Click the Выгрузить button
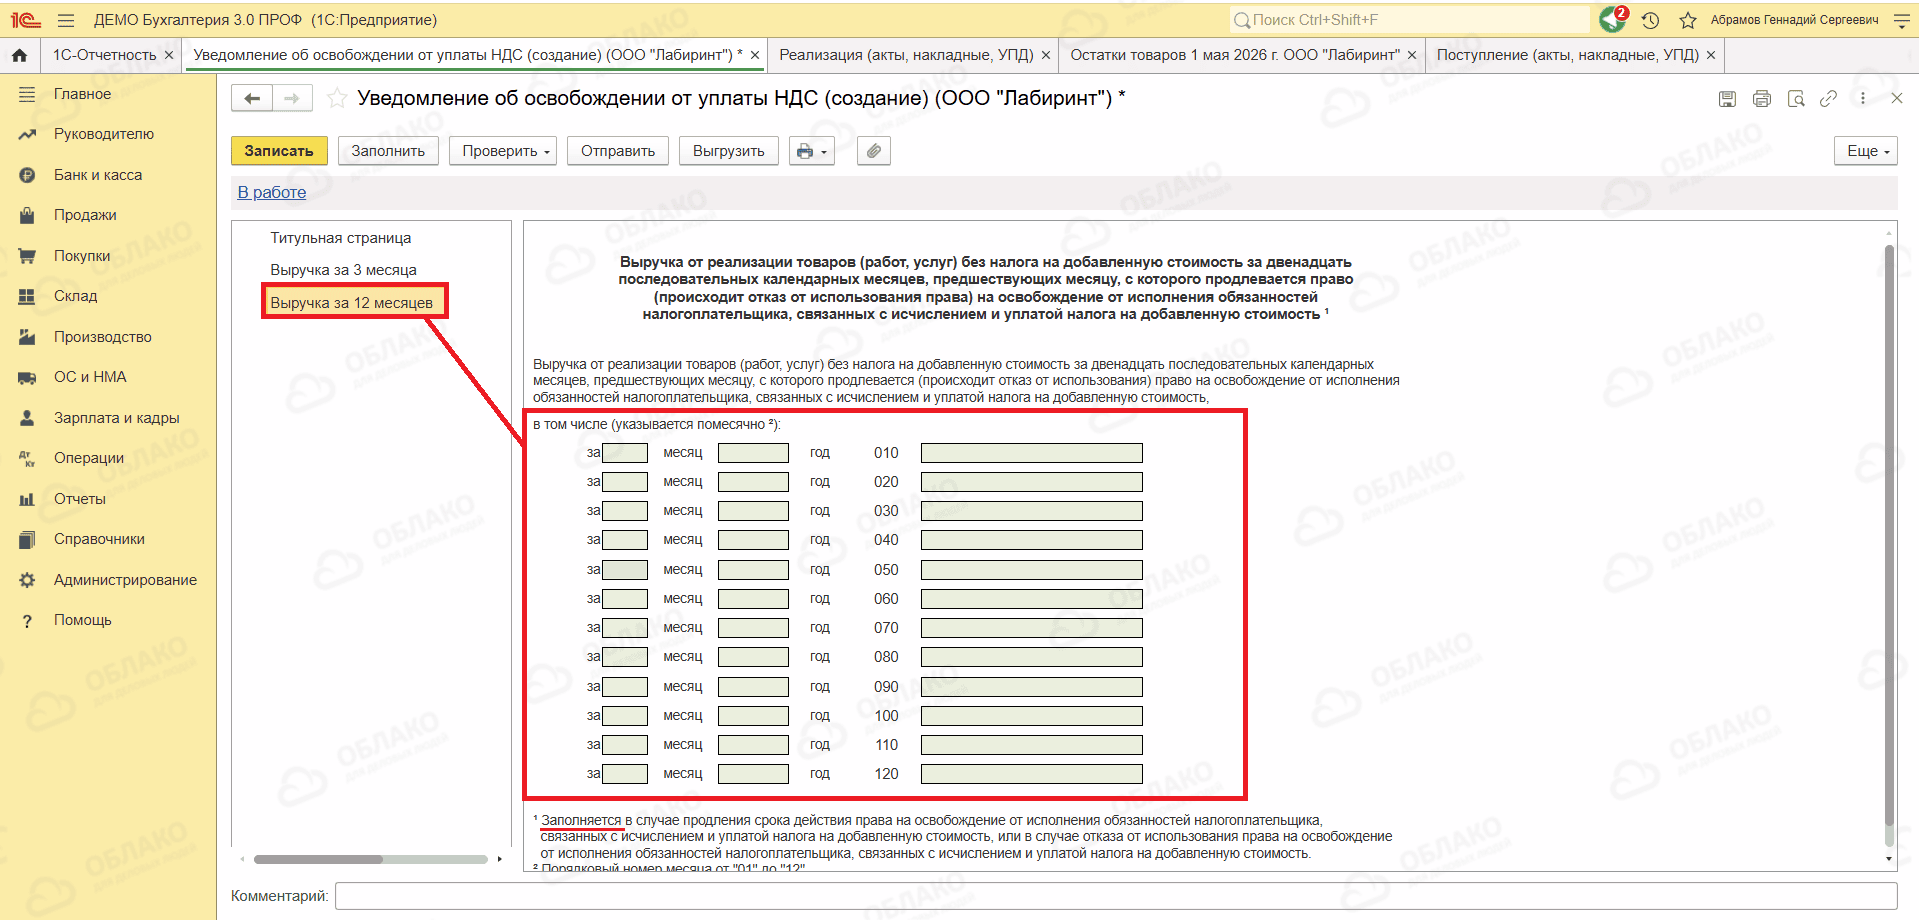The width and height of the screenshot is (1919, 920). point(729,151)
